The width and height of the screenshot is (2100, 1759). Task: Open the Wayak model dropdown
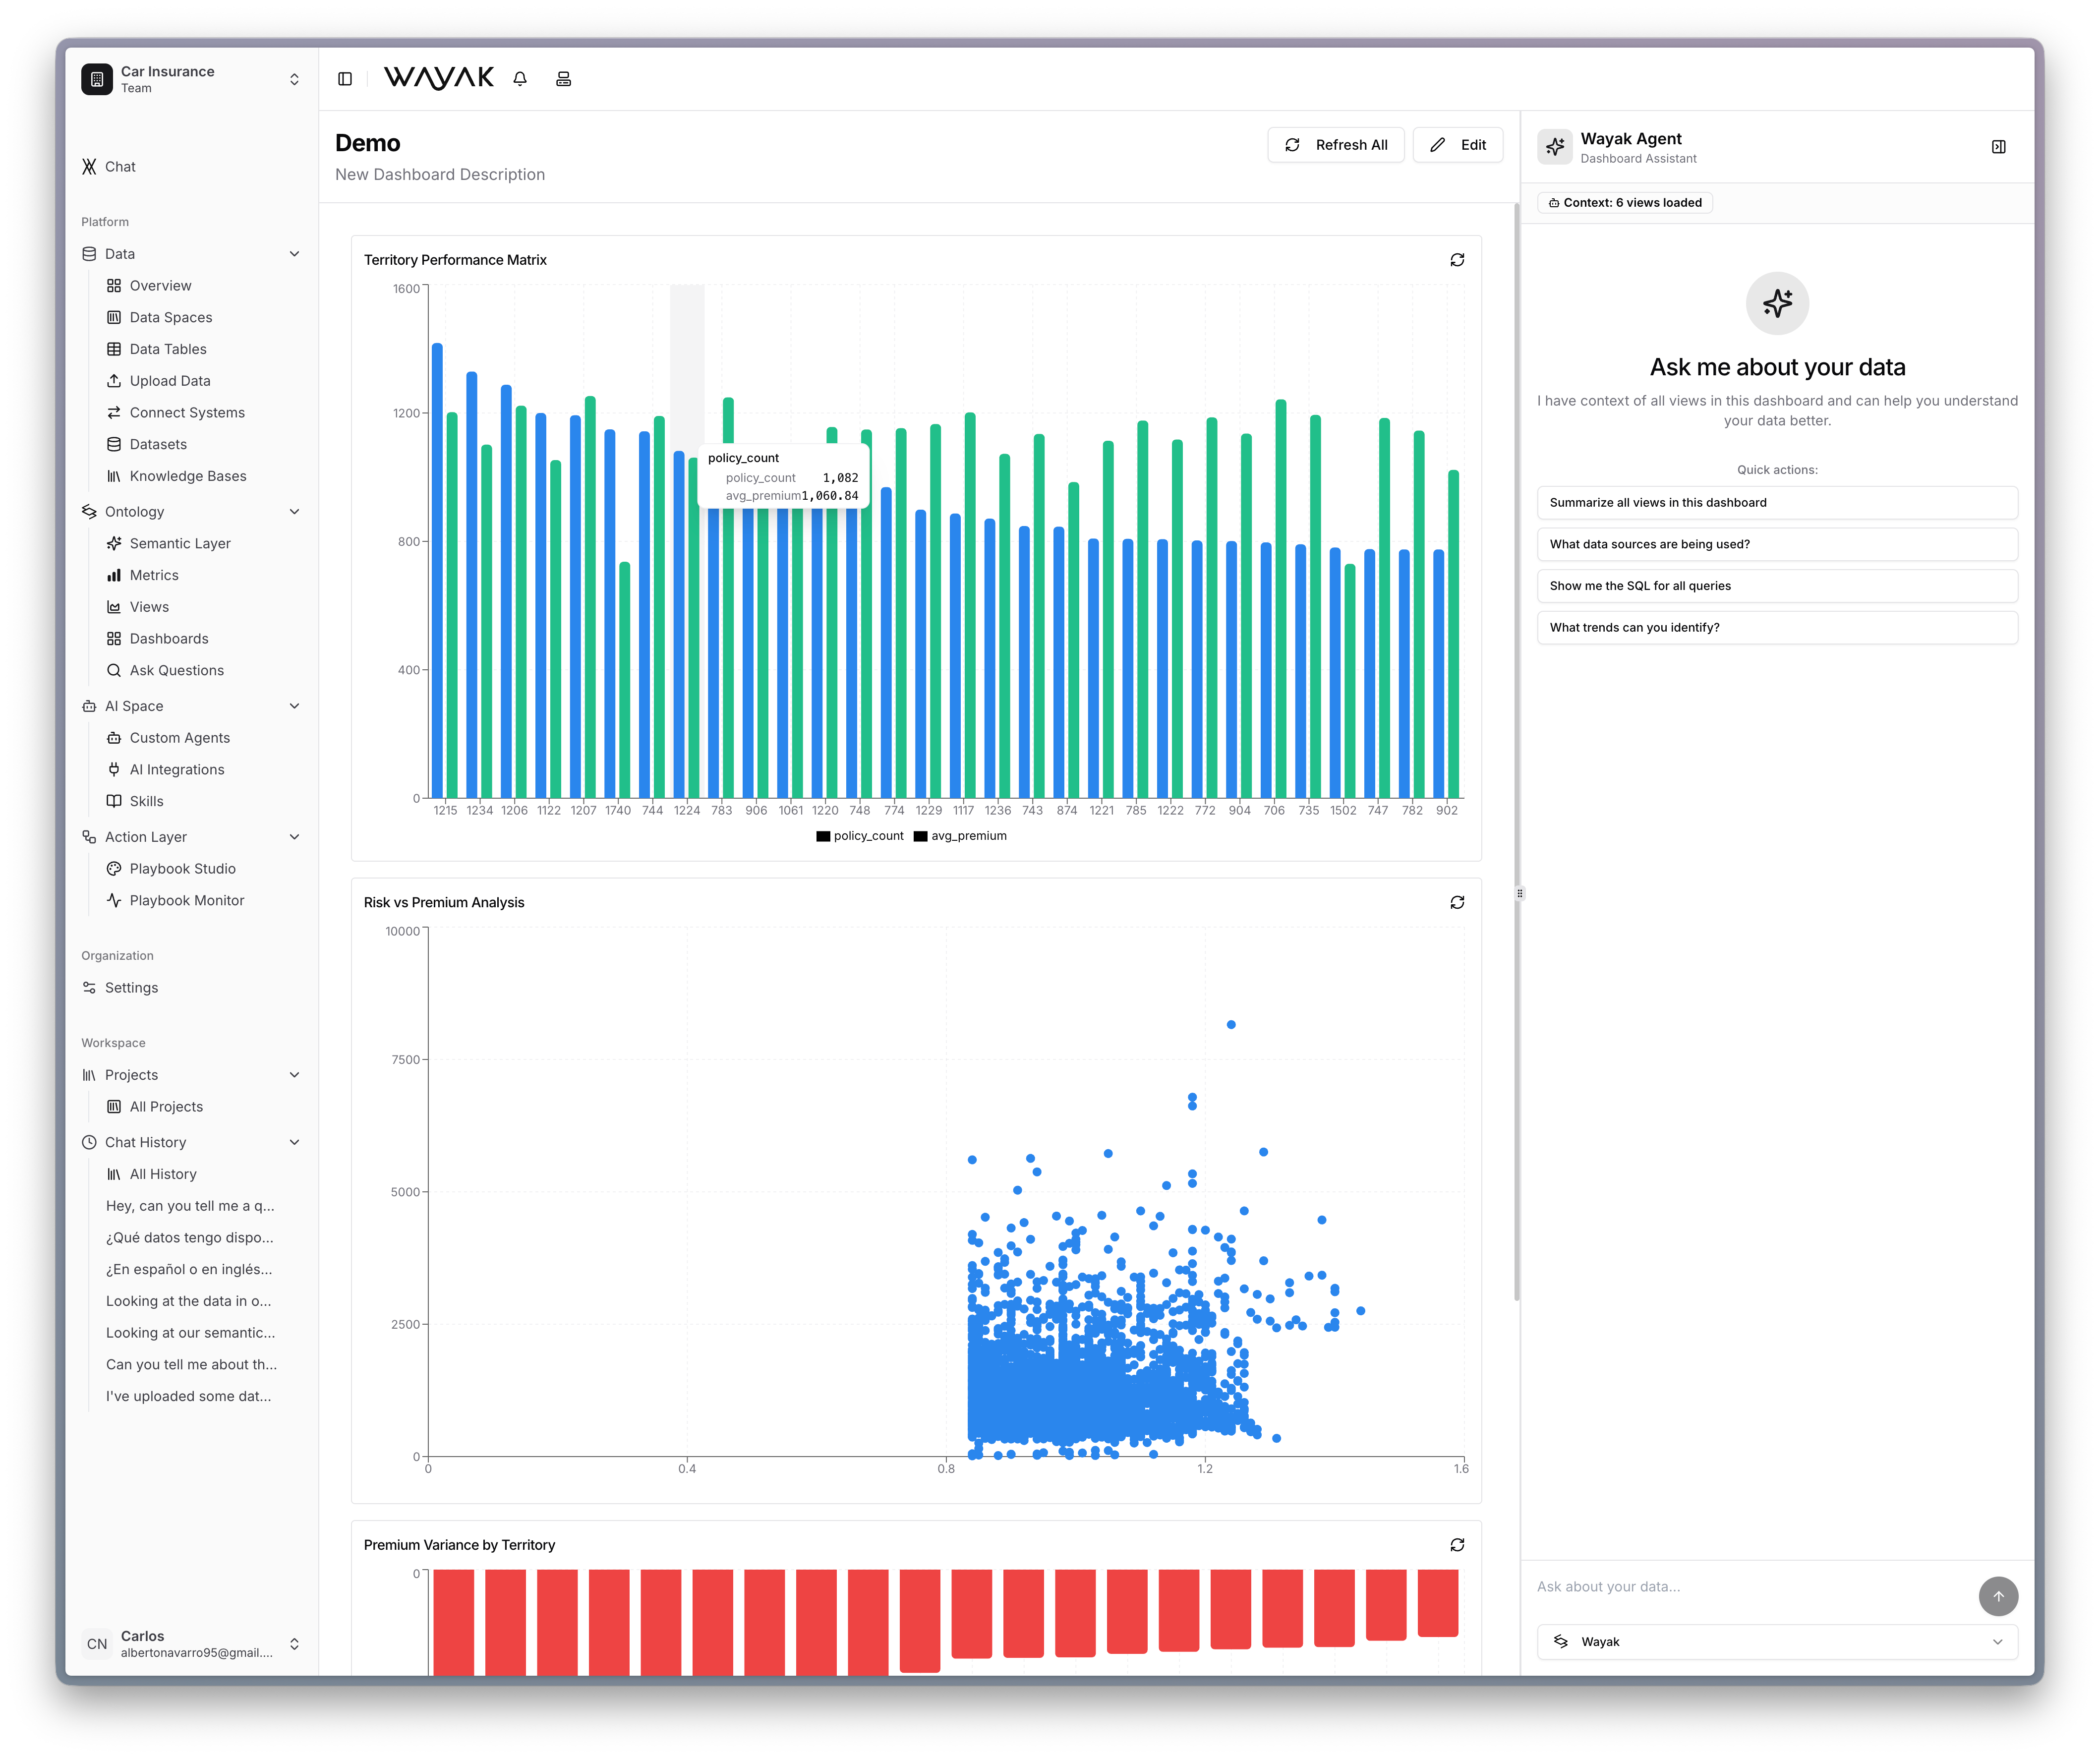pyautogui.click(x=1777, y=1642)
